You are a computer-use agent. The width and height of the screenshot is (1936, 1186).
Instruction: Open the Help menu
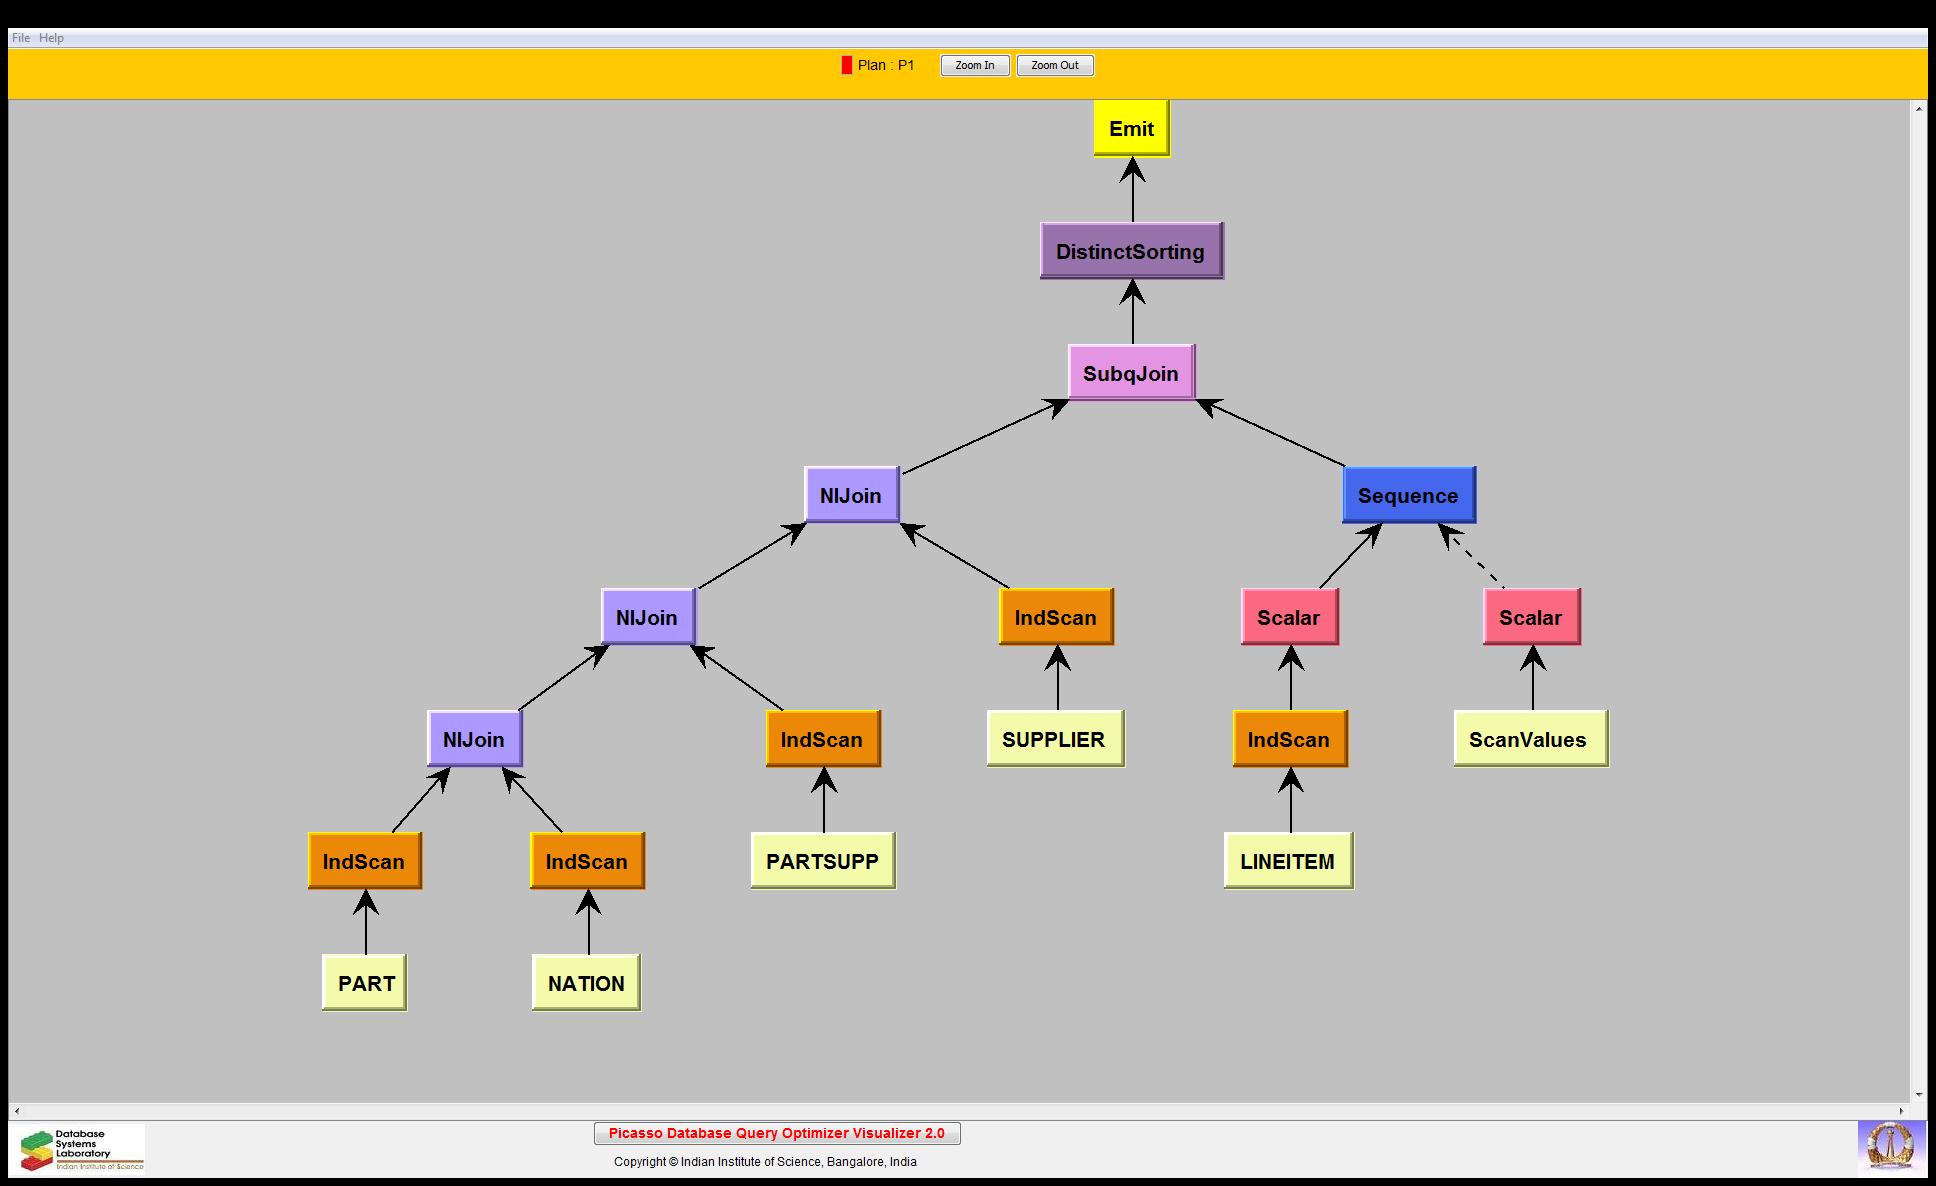(51, 38)
